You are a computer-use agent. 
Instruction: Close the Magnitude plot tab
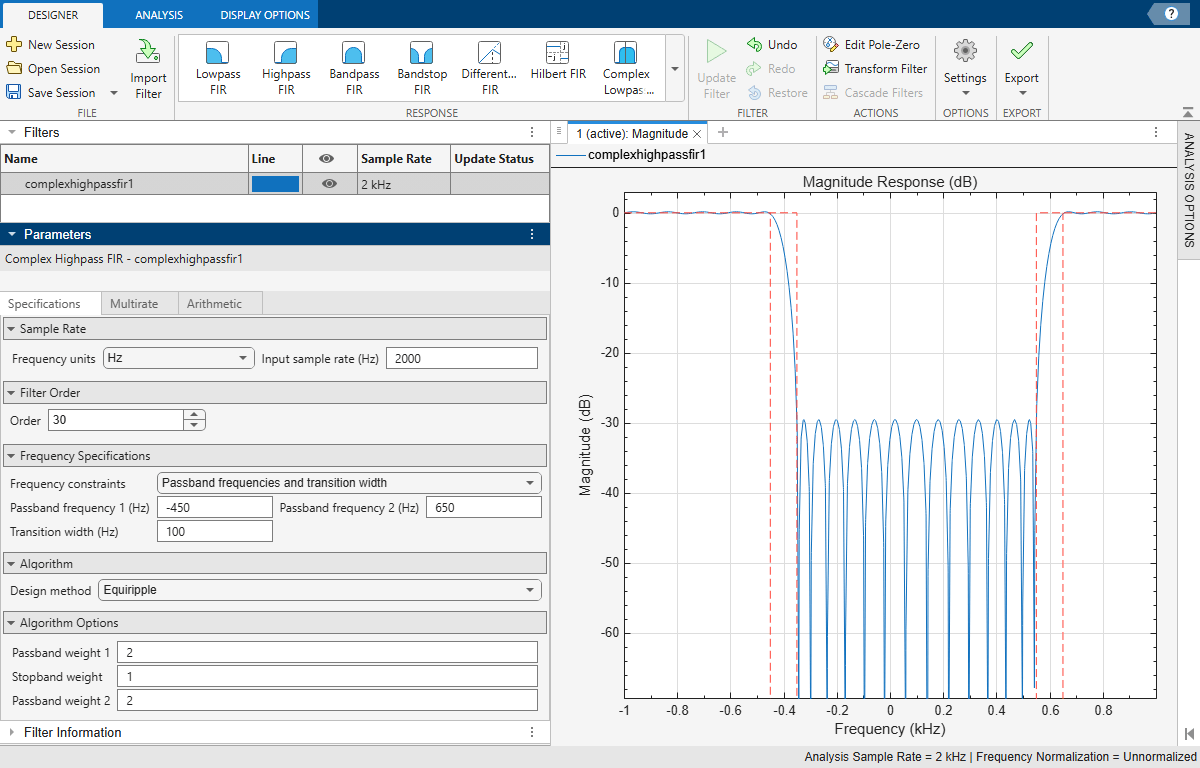coord(697,133)
